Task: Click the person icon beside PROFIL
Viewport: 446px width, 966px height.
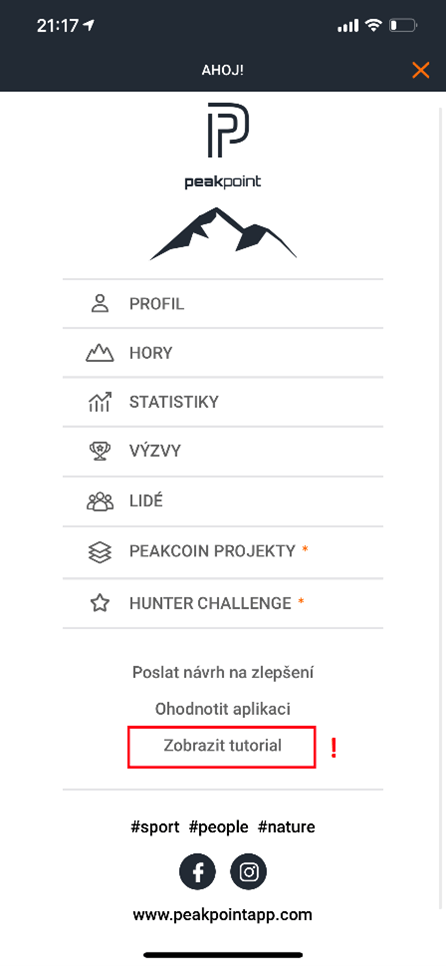Action: [100, 304]
